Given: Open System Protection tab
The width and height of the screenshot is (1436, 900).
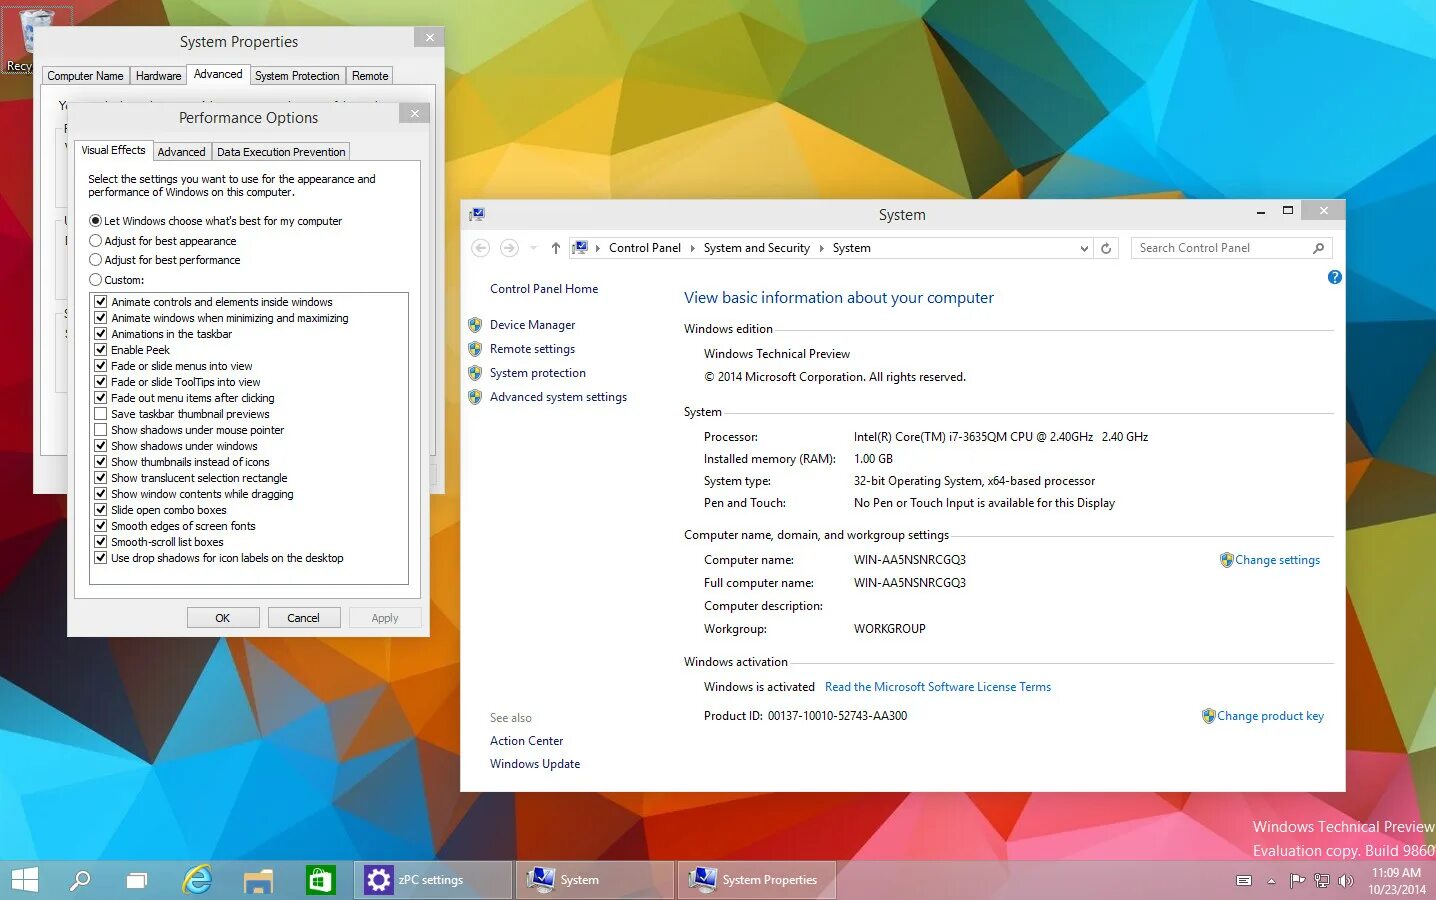Looking at the screenshot, I should pos(297,76).
